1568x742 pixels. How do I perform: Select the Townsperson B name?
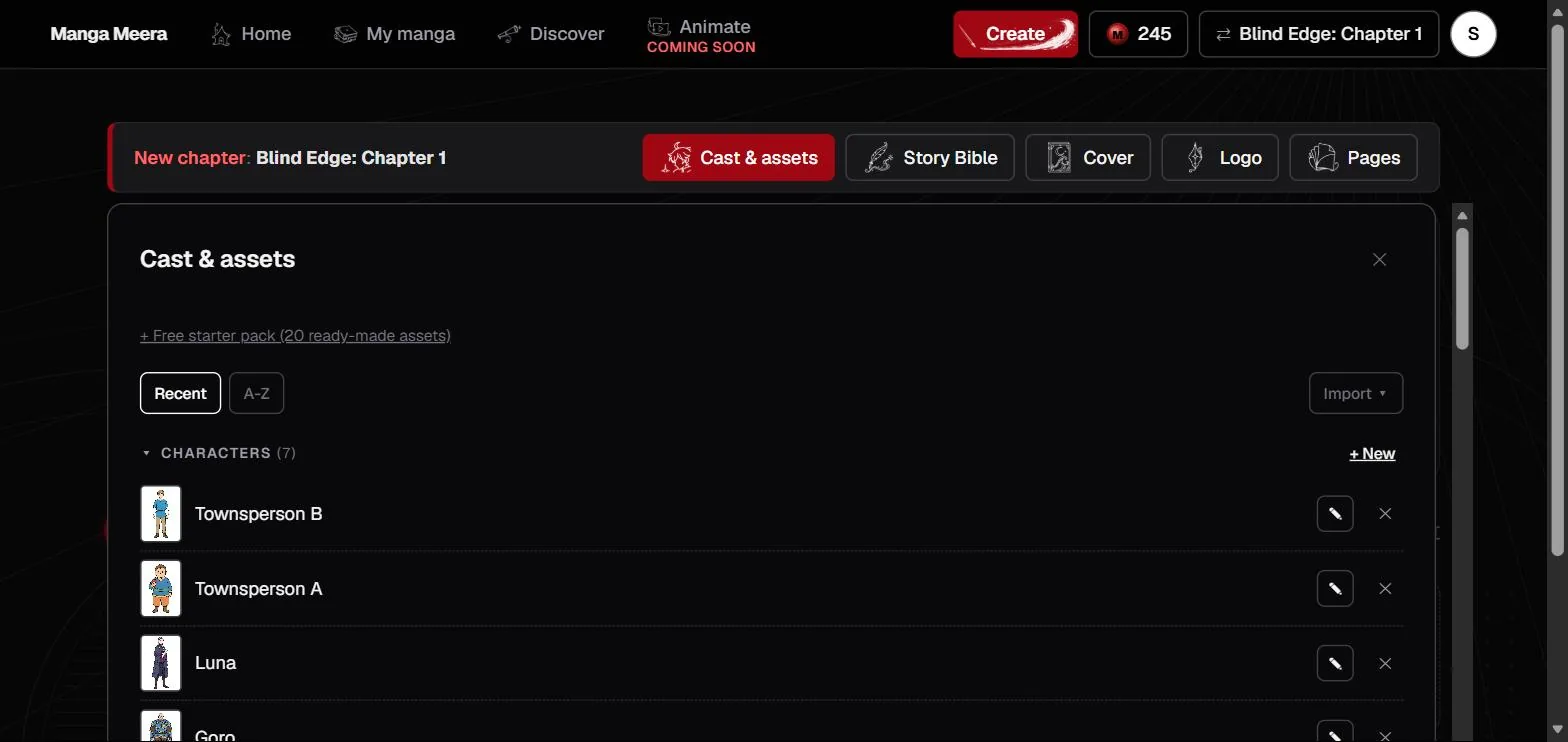(258, 514)
